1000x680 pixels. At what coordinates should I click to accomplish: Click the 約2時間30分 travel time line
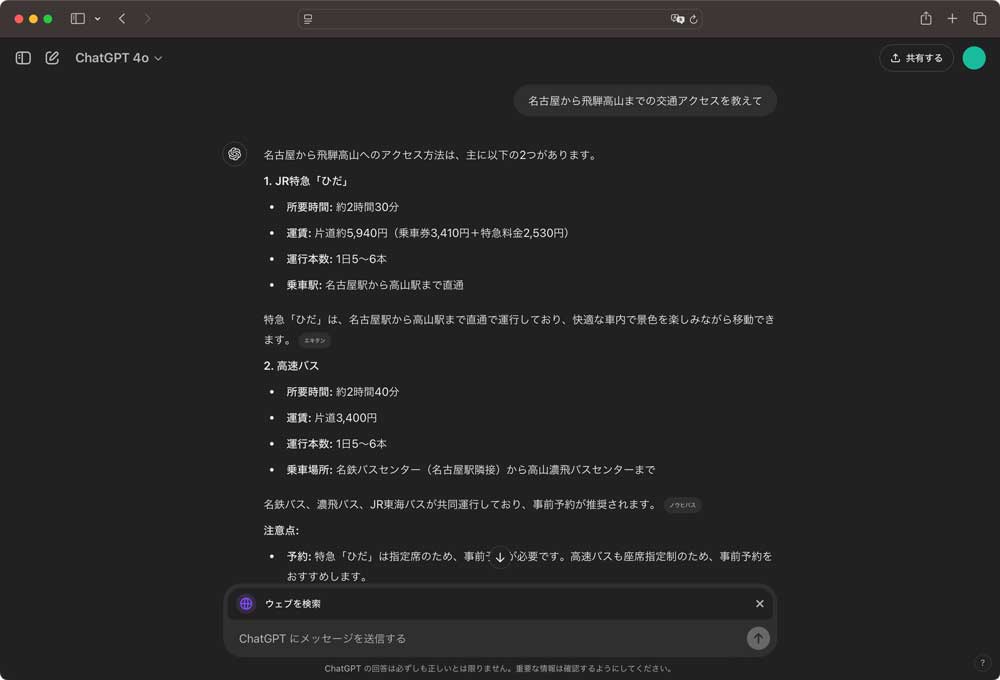[x=342, y=207]
